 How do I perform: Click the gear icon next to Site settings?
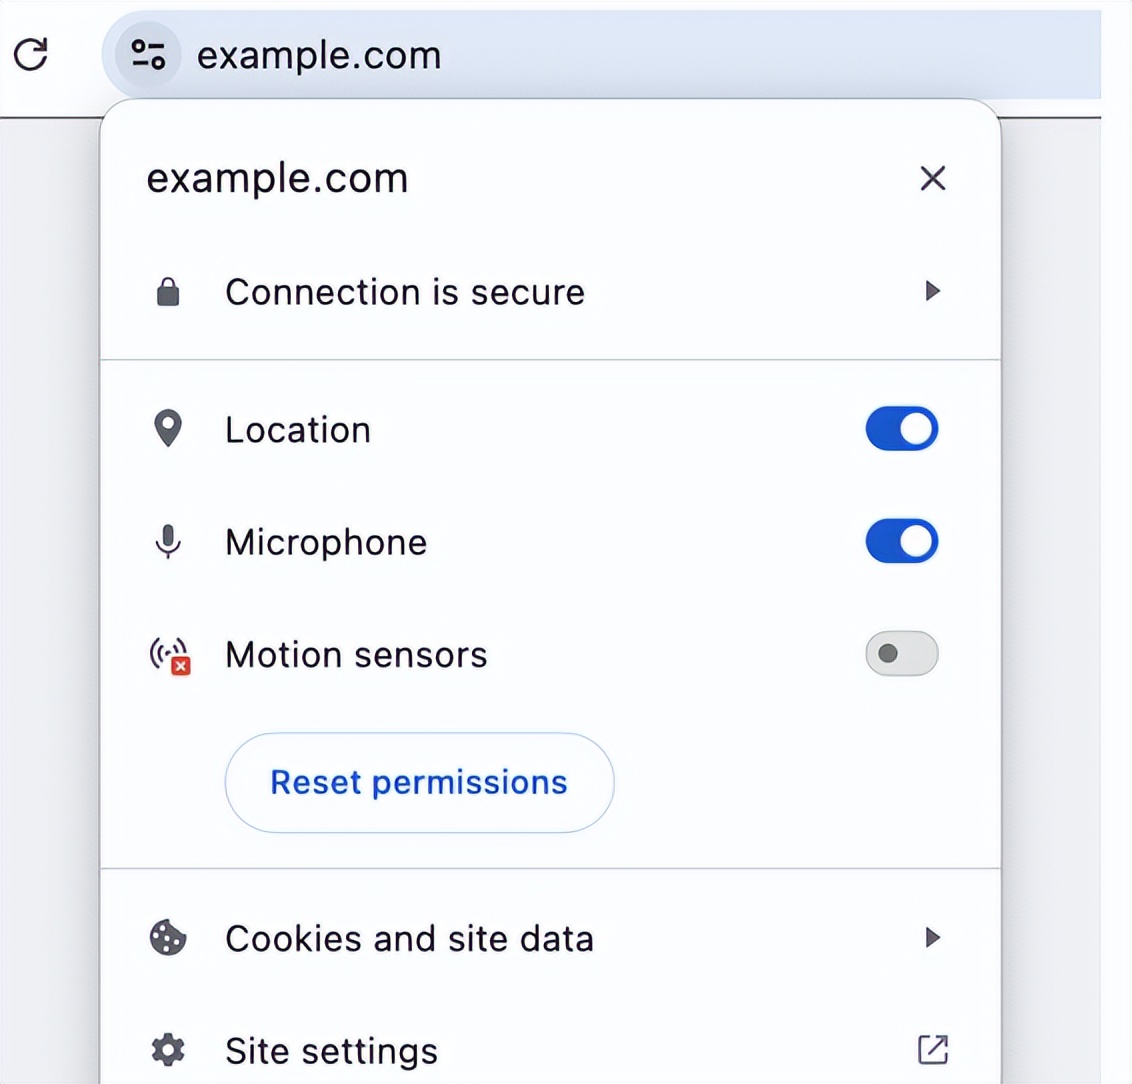click(x=167, y=1050)
